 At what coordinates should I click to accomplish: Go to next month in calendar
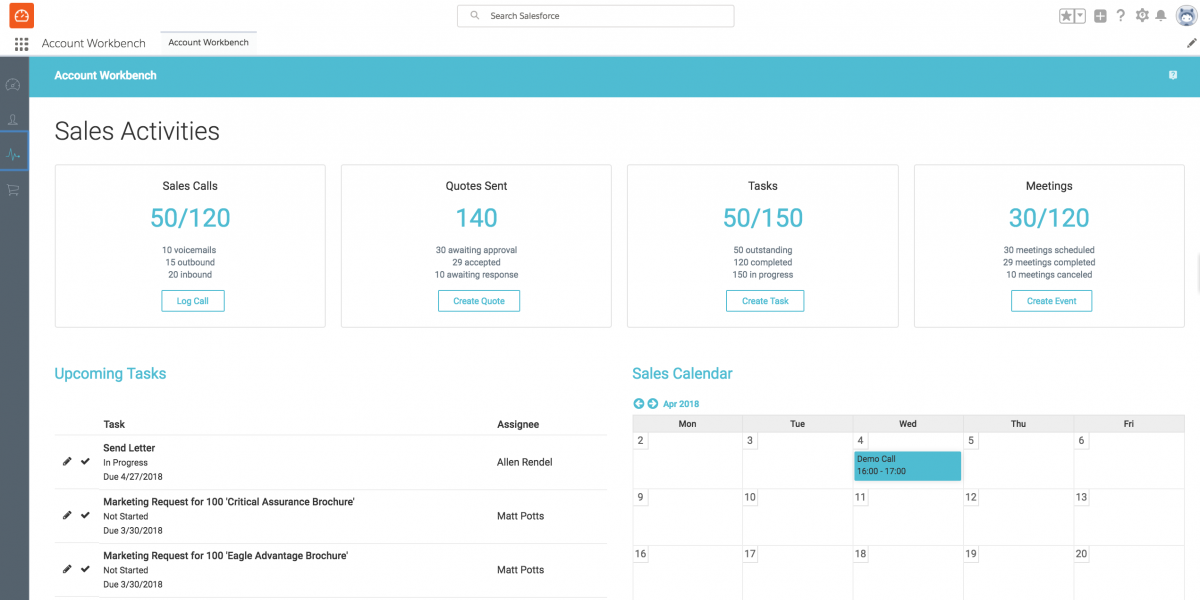653,404
